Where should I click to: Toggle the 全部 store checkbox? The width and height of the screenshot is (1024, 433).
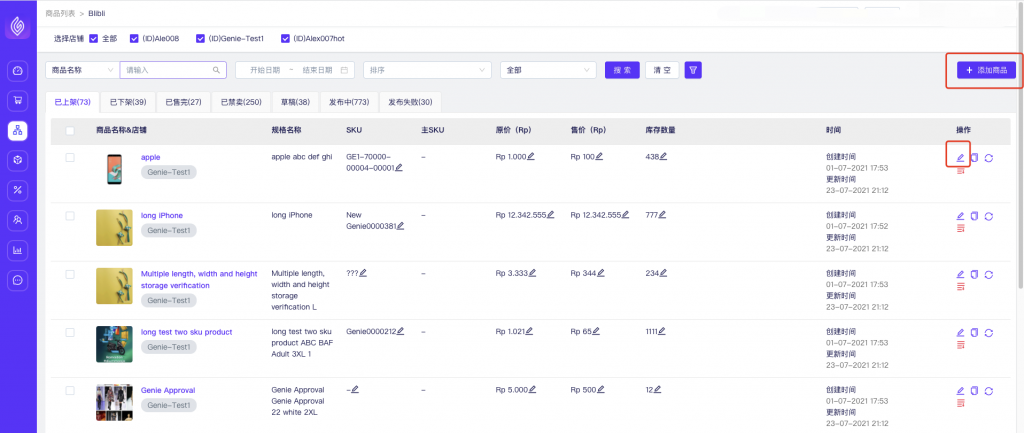pyautogui.click(x=93, y=39)
